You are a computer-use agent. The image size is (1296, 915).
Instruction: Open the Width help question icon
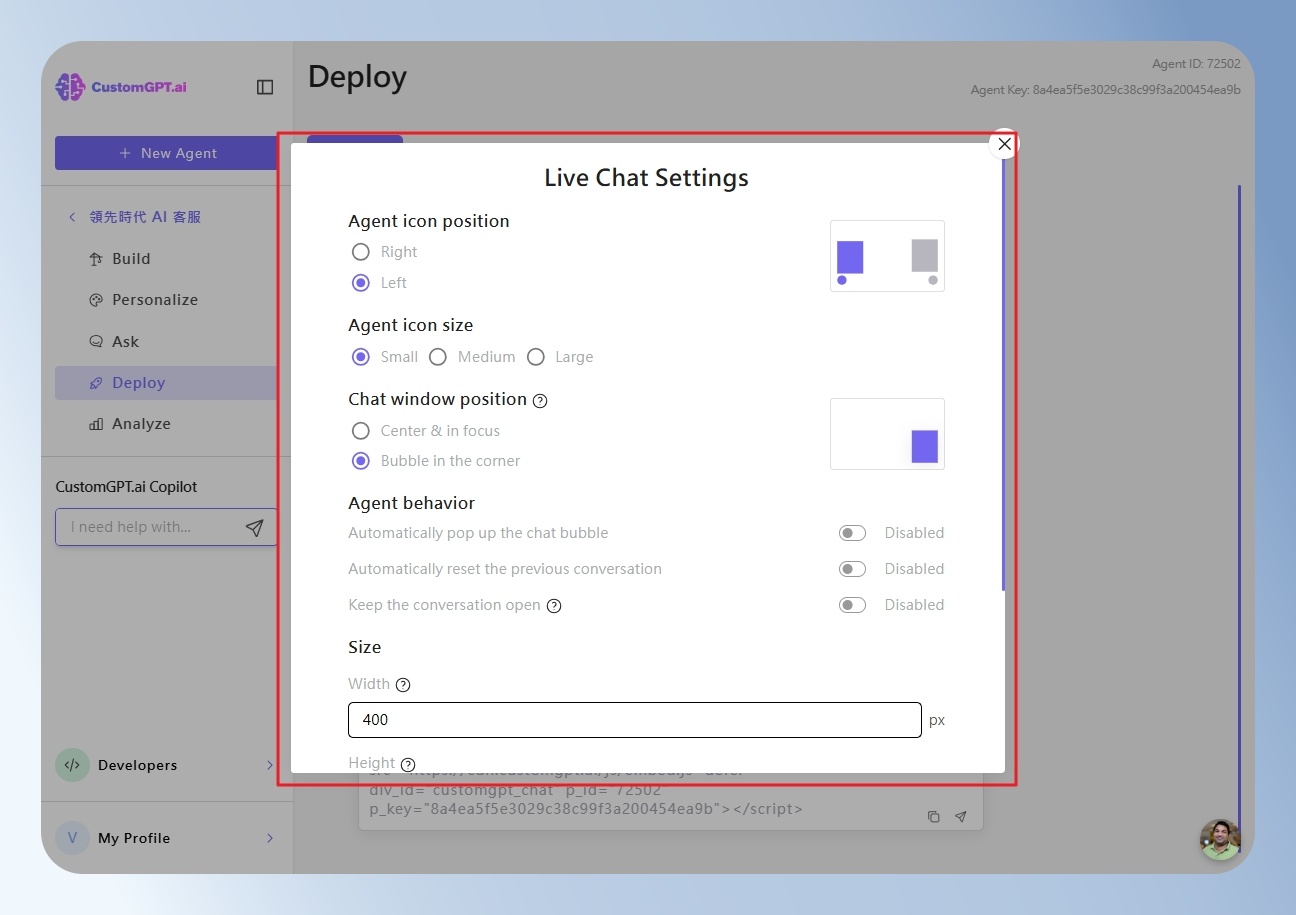403,685
